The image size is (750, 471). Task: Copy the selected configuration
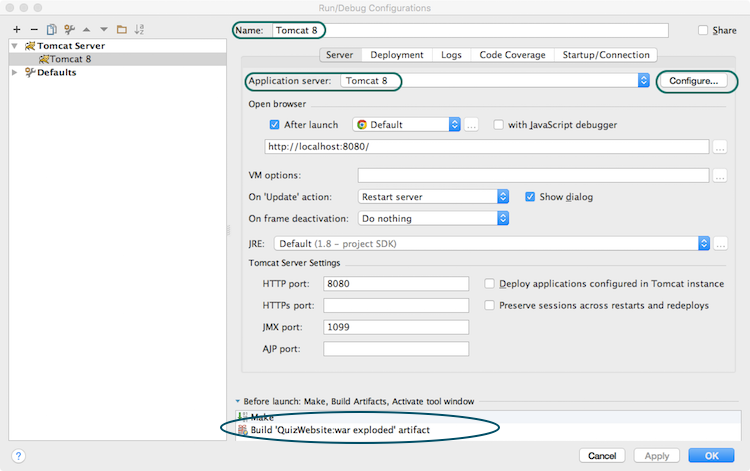(52, 30)
